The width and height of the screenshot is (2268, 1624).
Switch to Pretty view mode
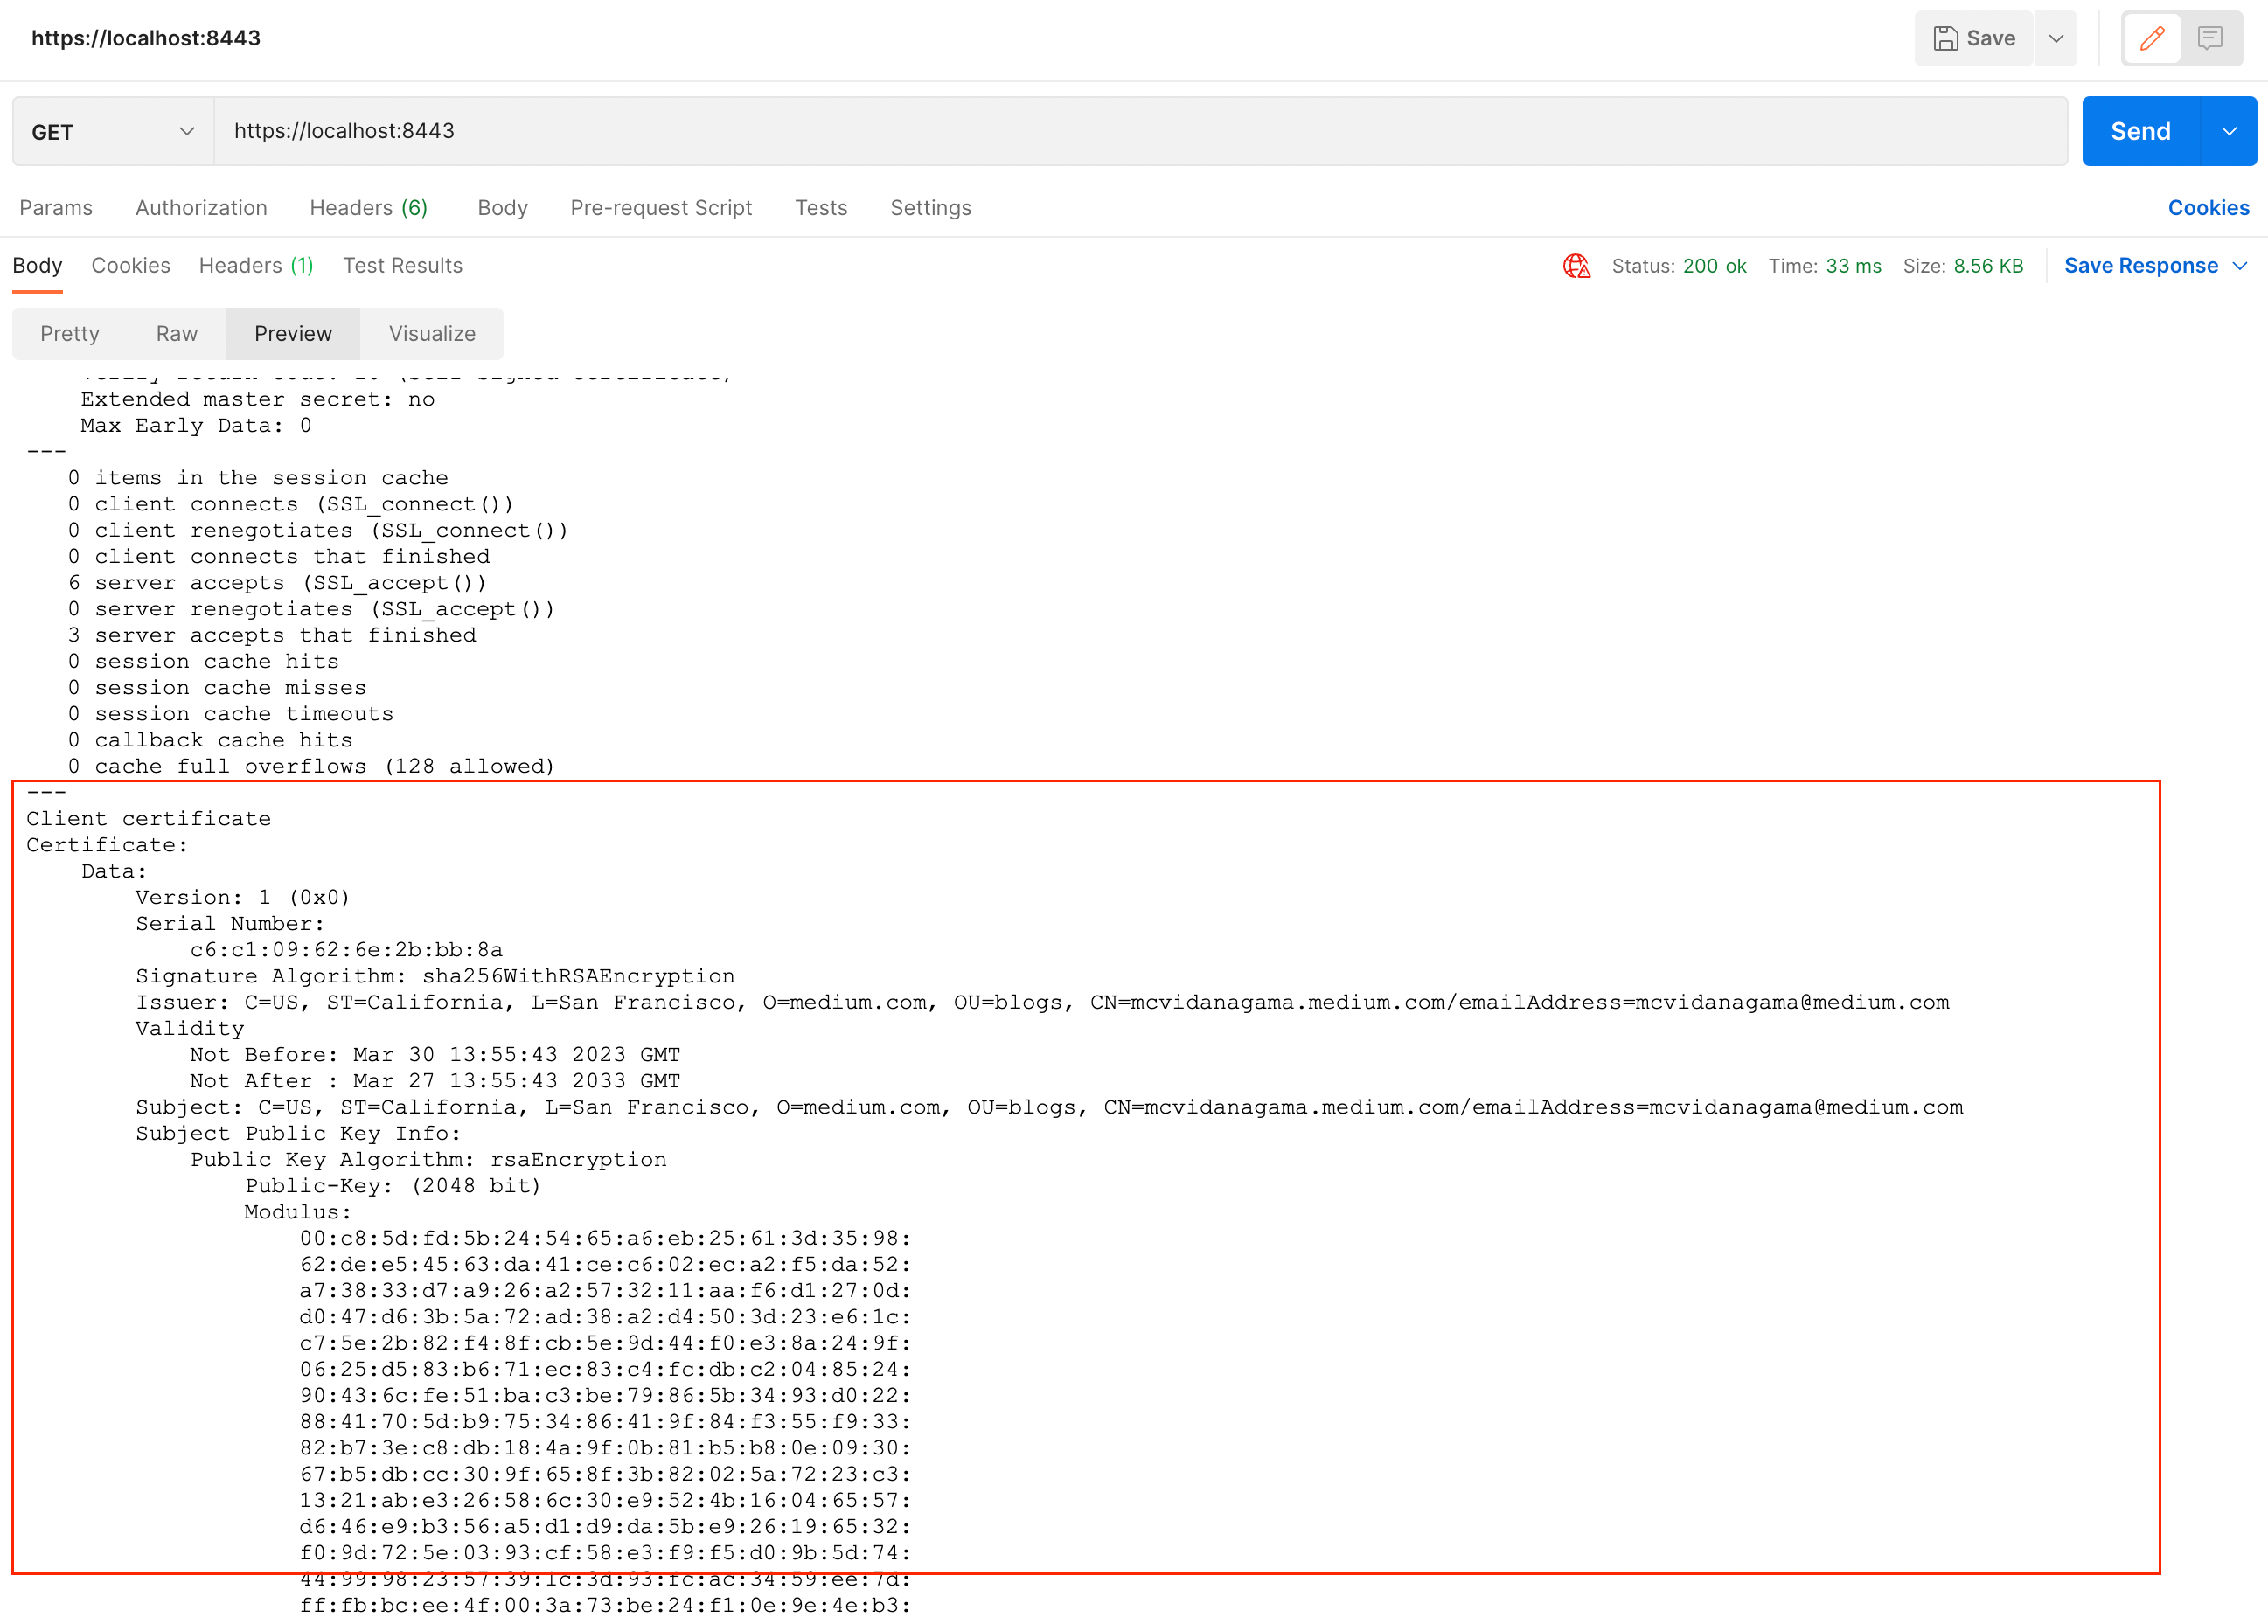coord(70,334)
